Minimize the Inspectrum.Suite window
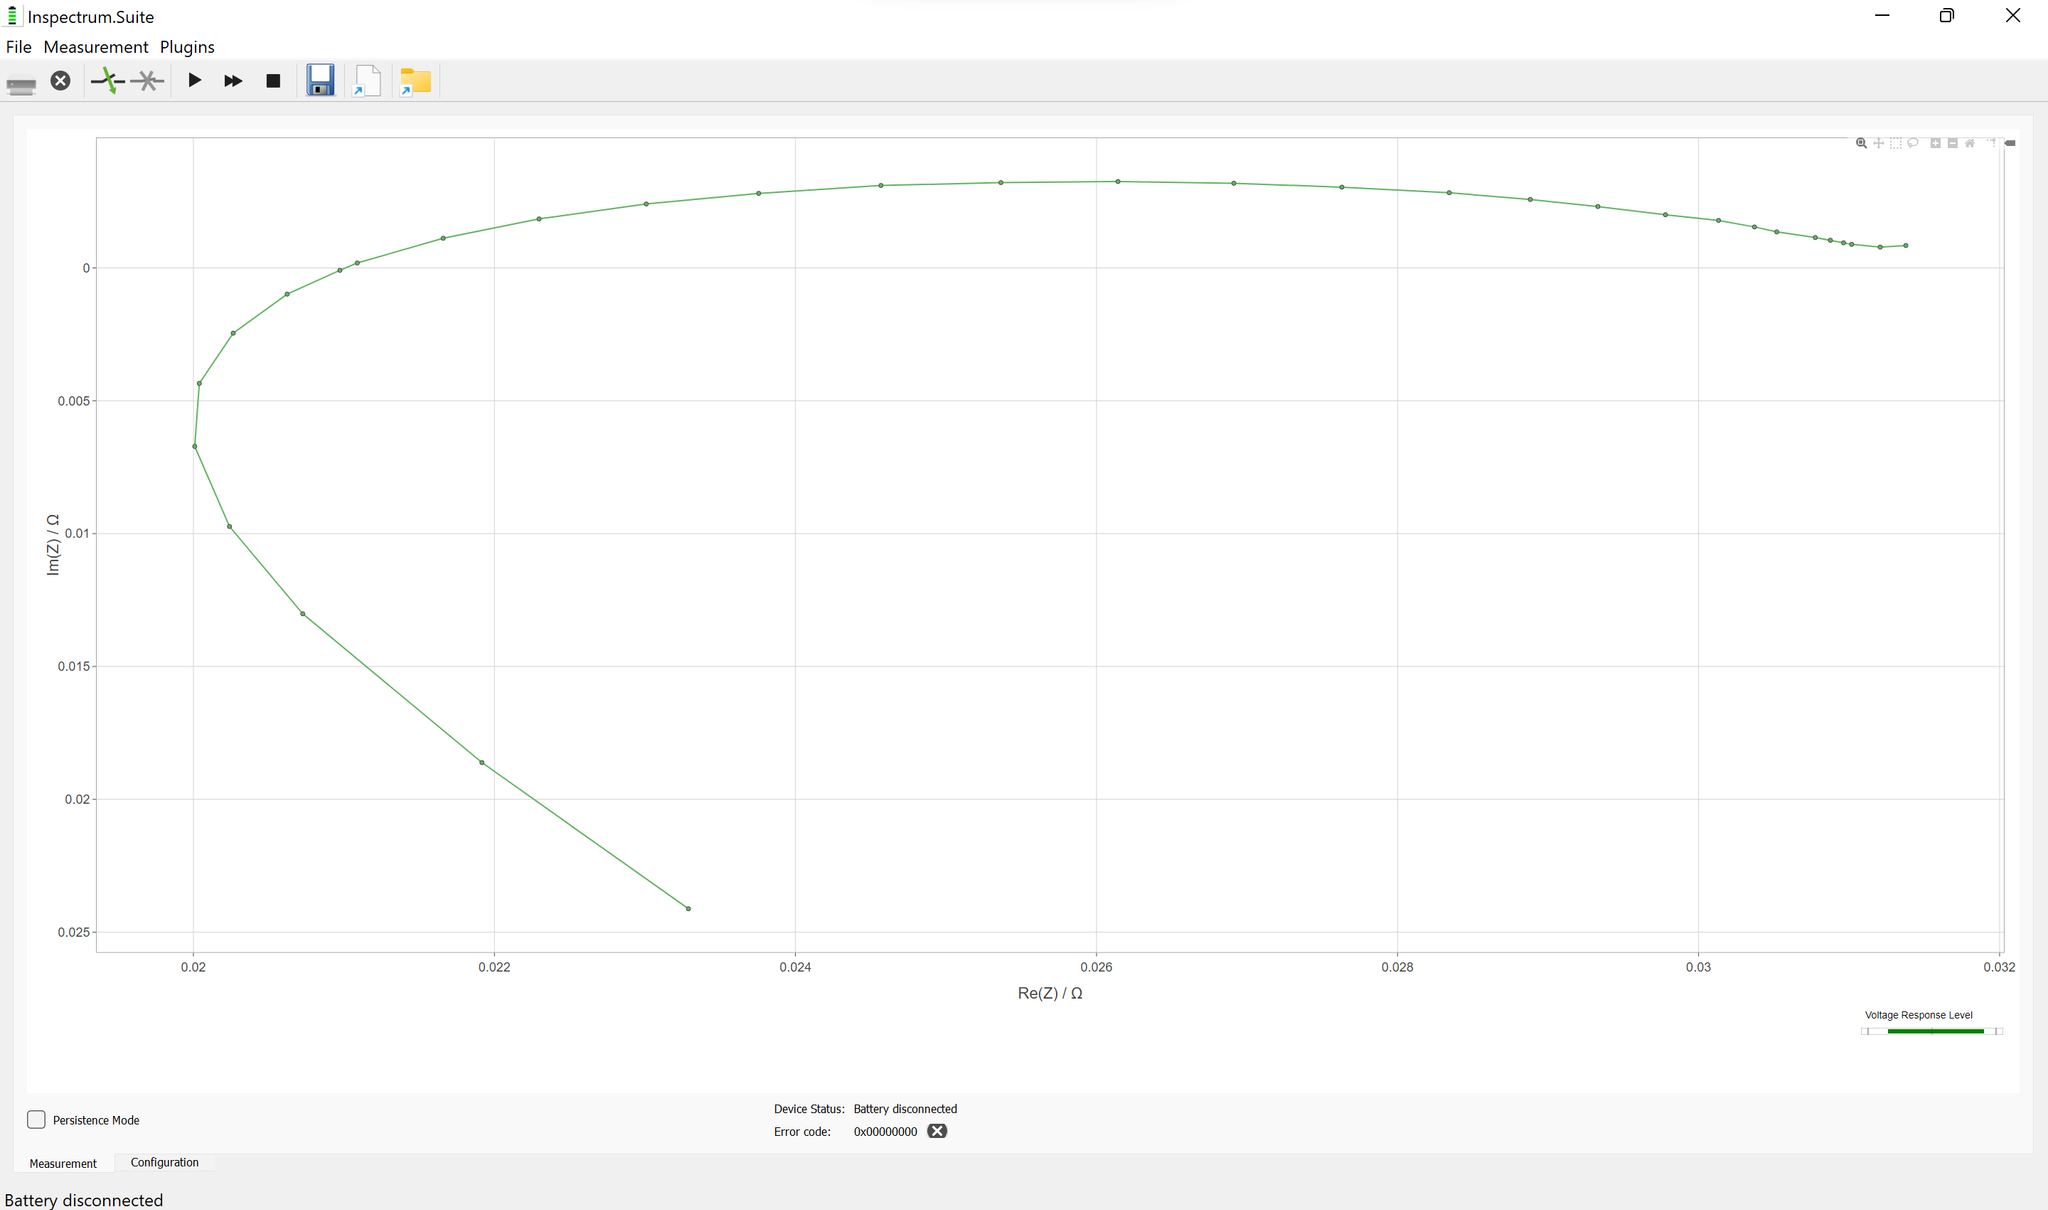 coord(1882,16)
